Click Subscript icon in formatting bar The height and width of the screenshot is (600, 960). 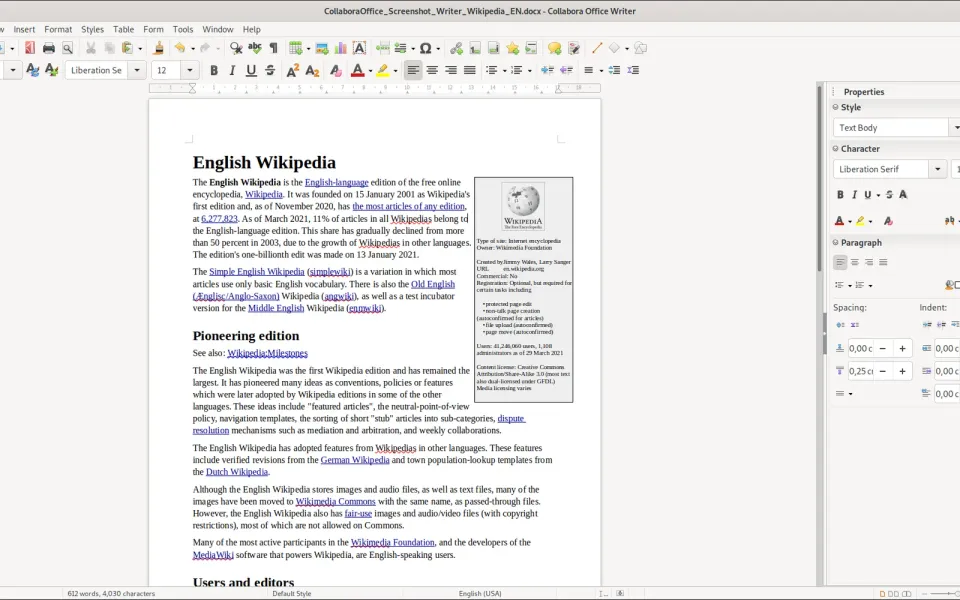pyautogui.click(x=312, y=70)
